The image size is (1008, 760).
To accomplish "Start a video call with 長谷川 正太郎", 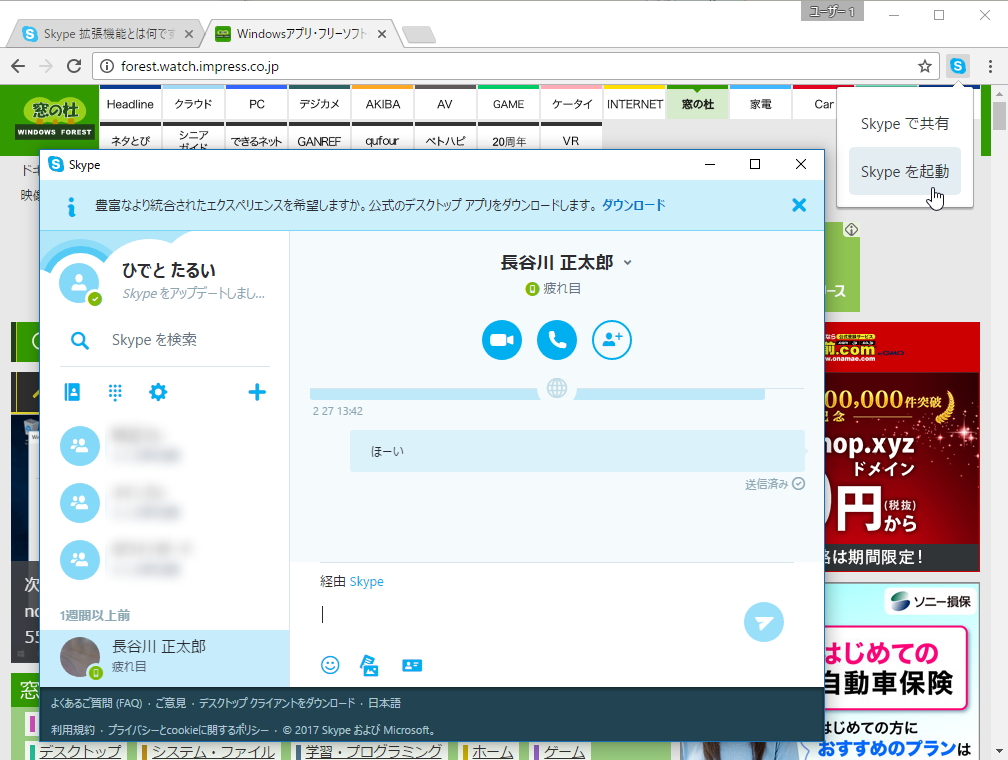I will [x=501, y=340].
